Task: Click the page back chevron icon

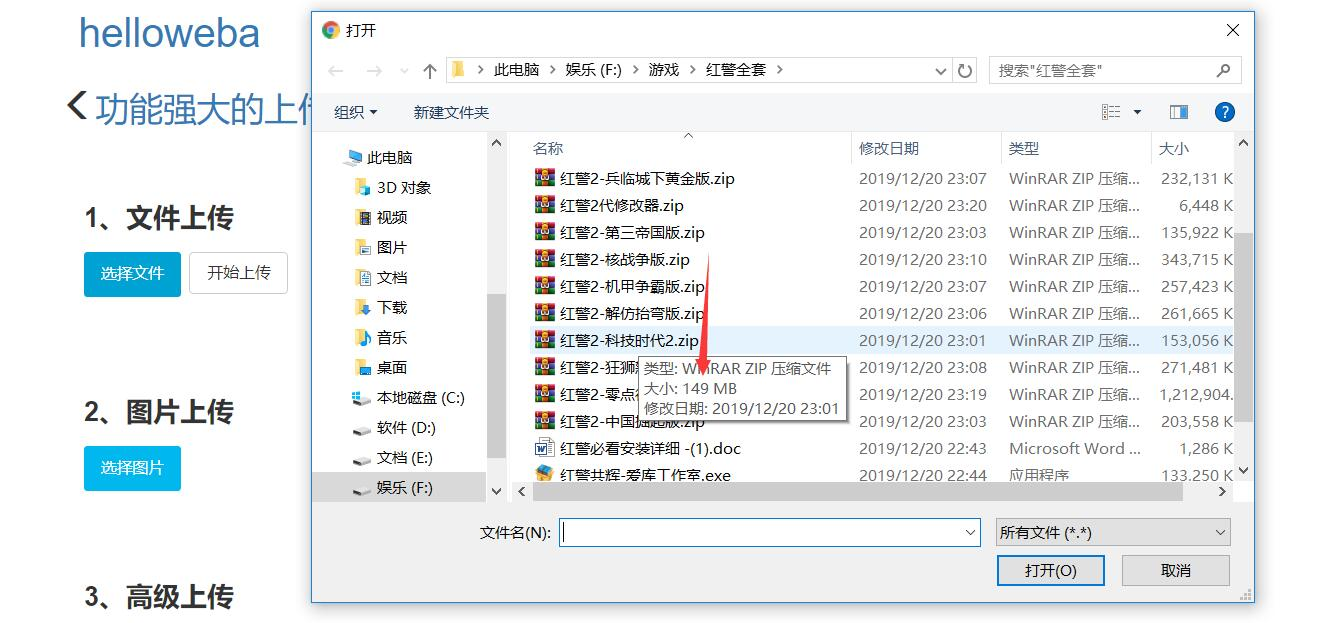Action: [76, 105]
